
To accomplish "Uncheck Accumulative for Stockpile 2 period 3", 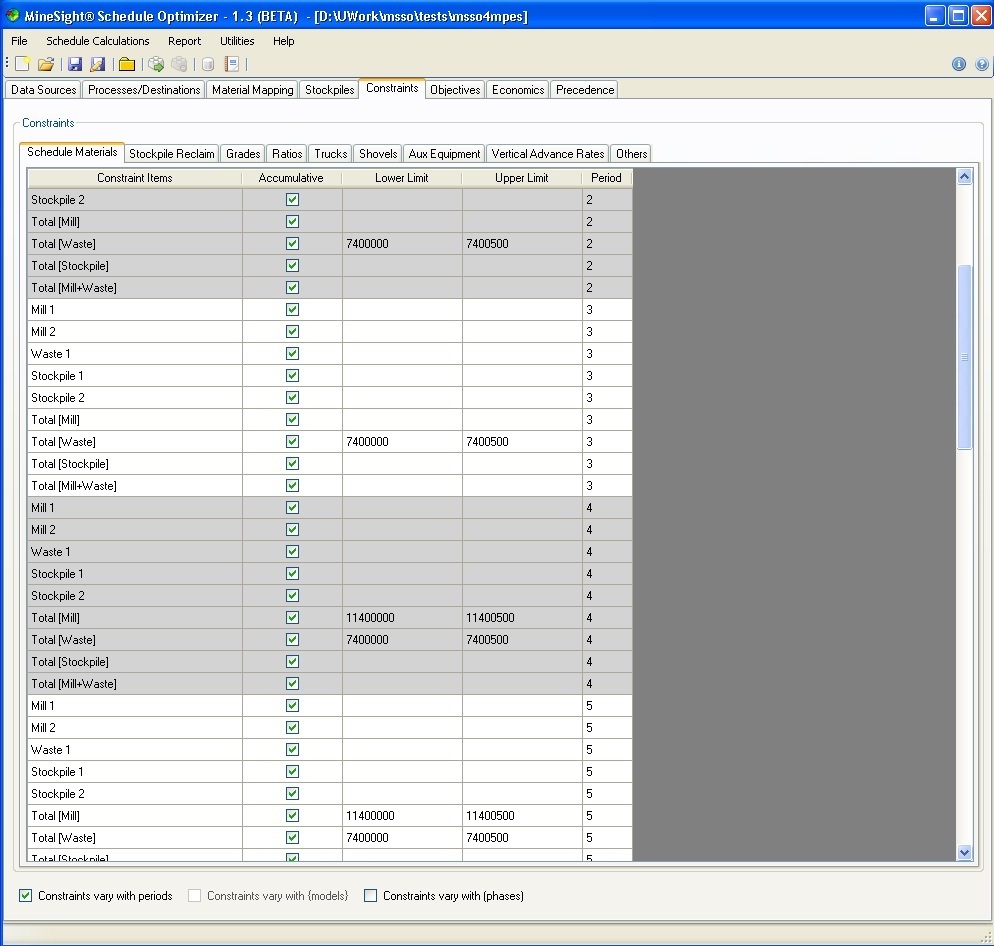I will (x=292, y=398).
